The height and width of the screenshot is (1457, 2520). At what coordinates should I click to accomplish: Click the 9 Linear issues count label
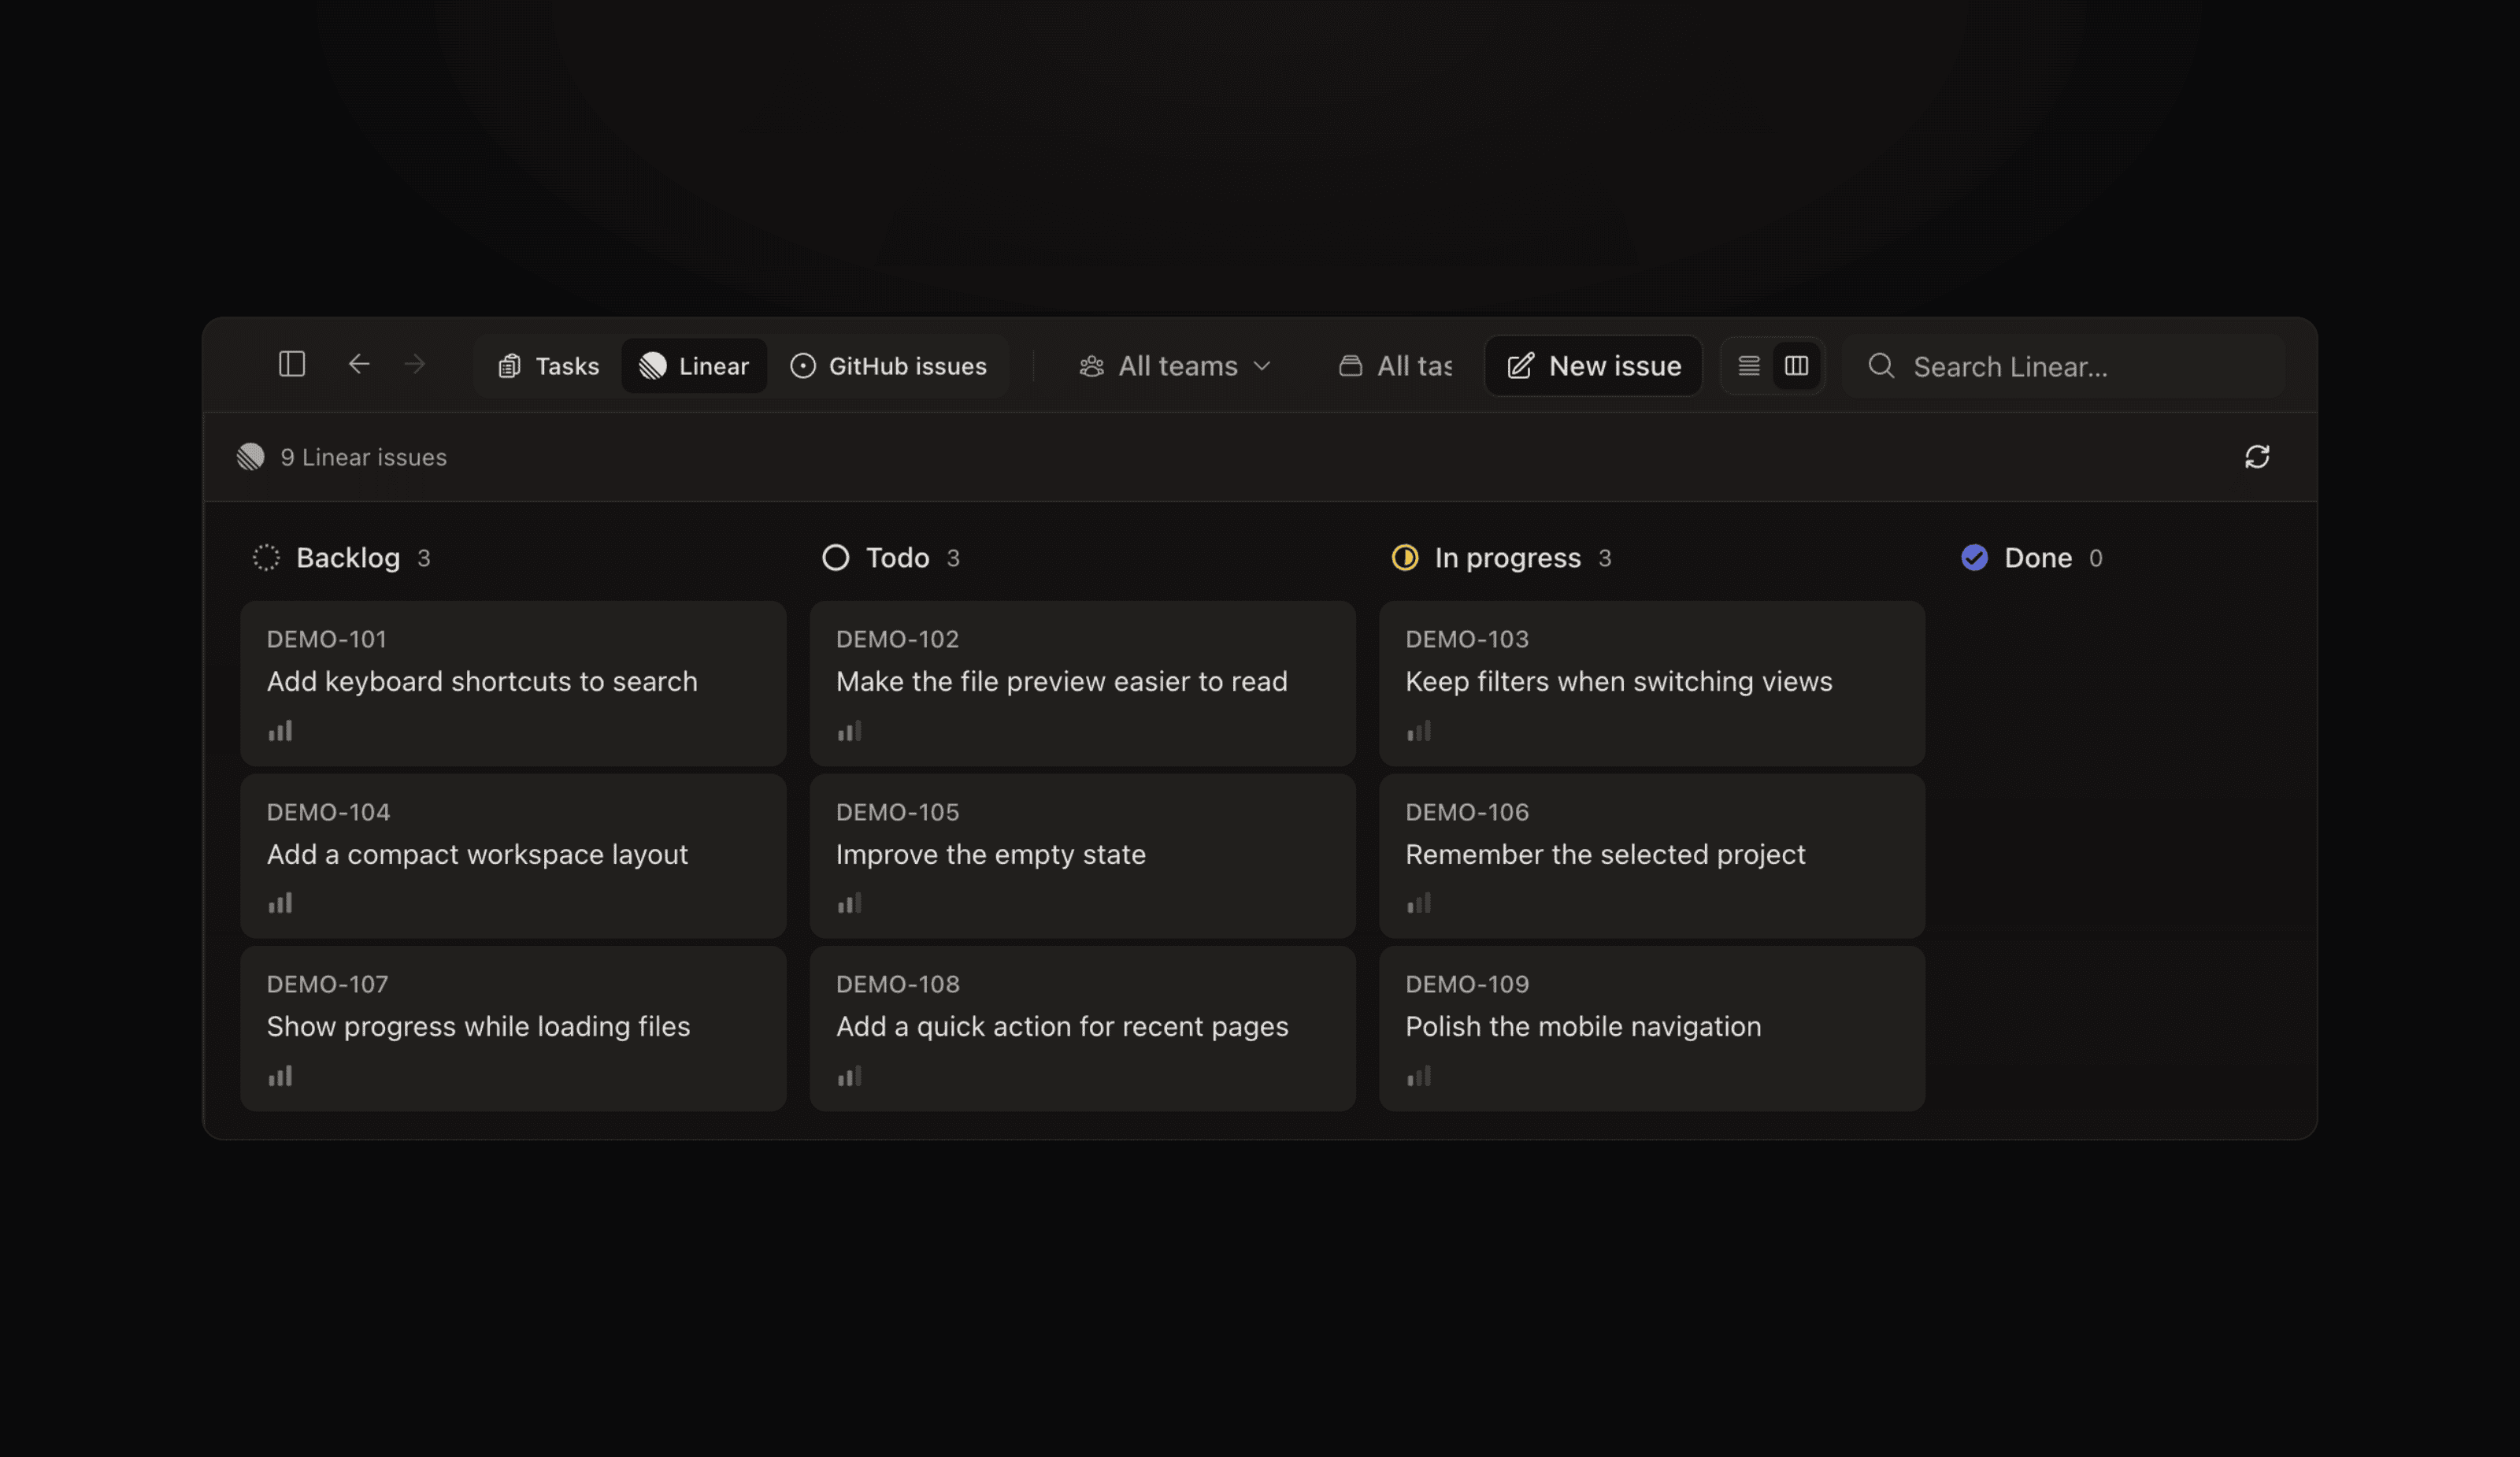(x=364, y=457)
